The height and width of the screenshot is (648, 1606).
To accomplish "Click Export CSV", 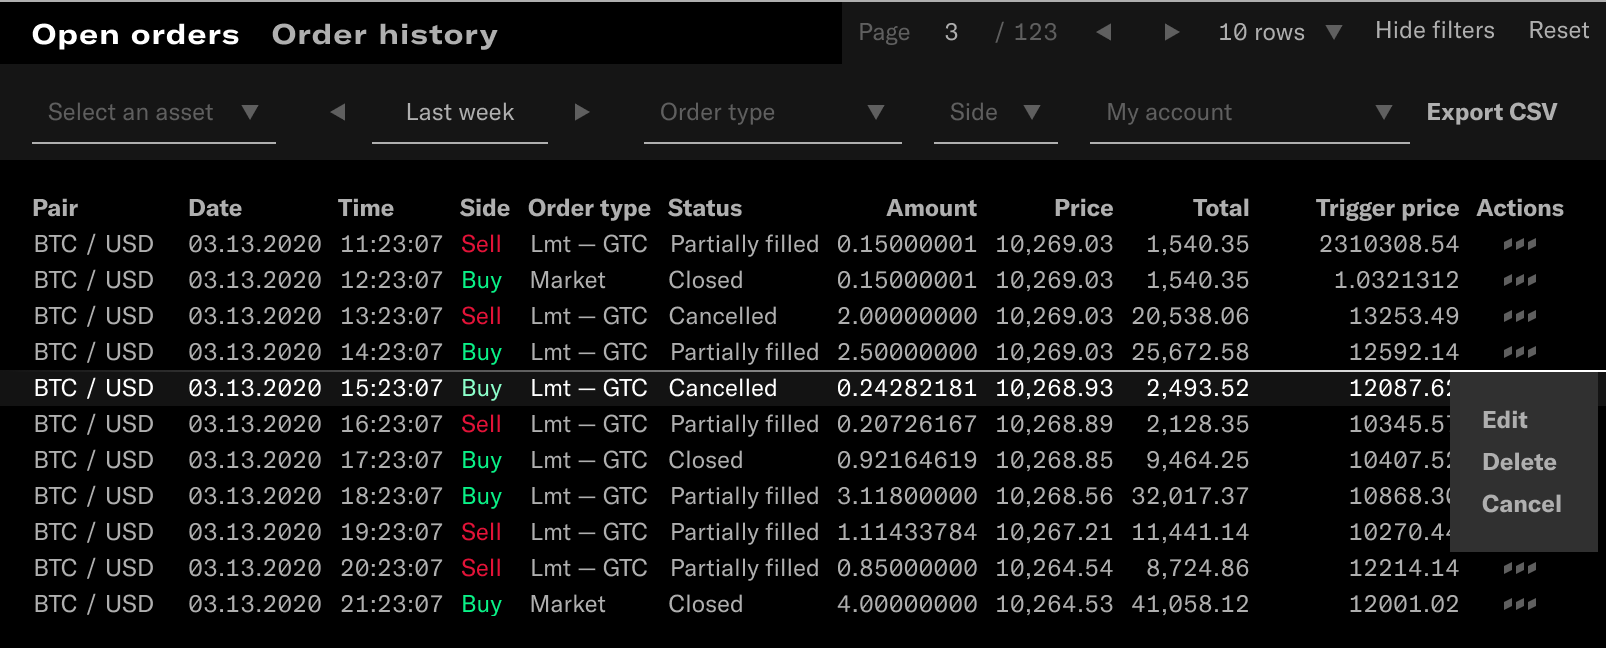I will click(1491, 112).
